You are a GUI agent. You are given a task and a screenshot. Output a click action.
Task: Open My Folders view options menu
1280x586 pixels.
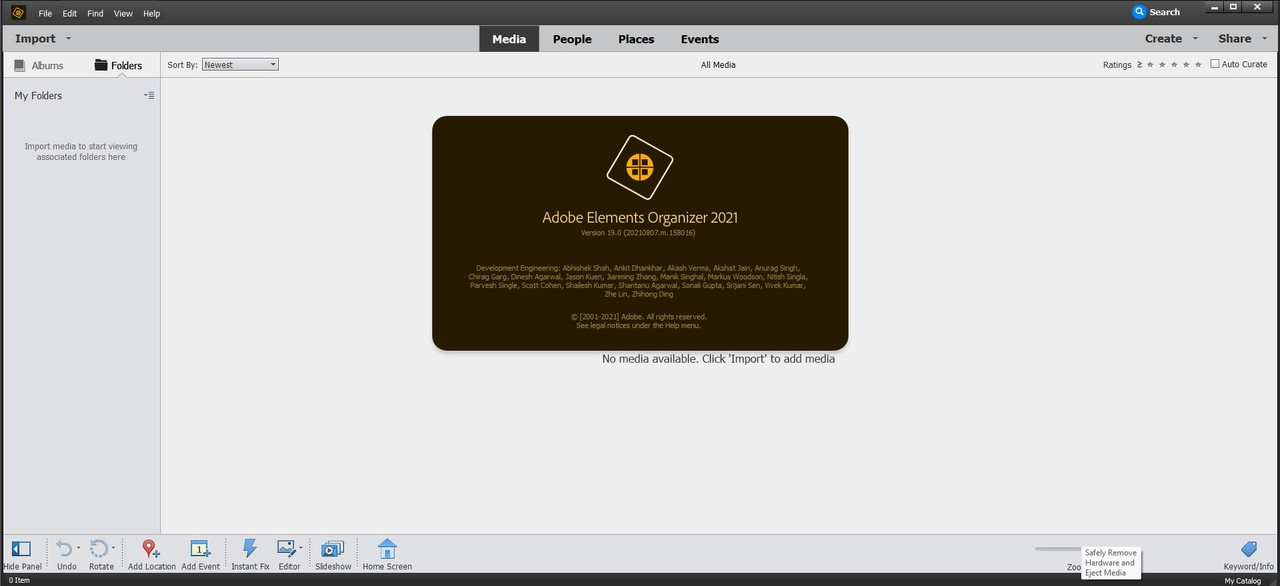[x=149, y=95]
